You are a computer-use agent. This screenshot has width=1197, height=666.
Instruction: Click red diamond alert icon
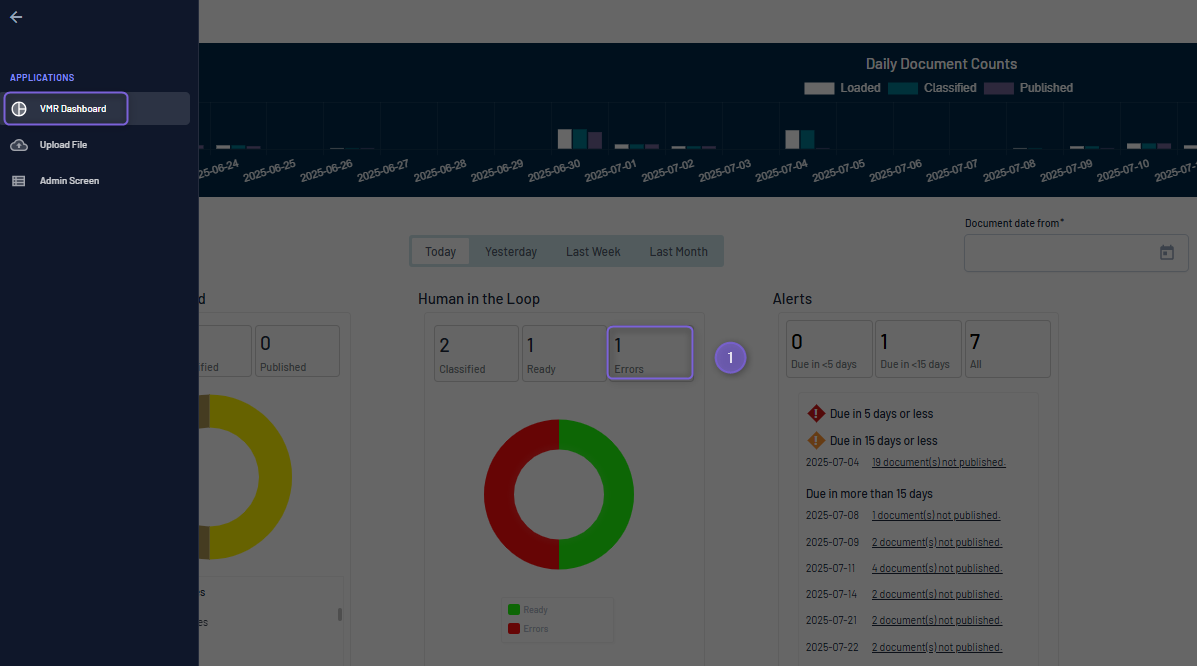(x=816, y=413)
